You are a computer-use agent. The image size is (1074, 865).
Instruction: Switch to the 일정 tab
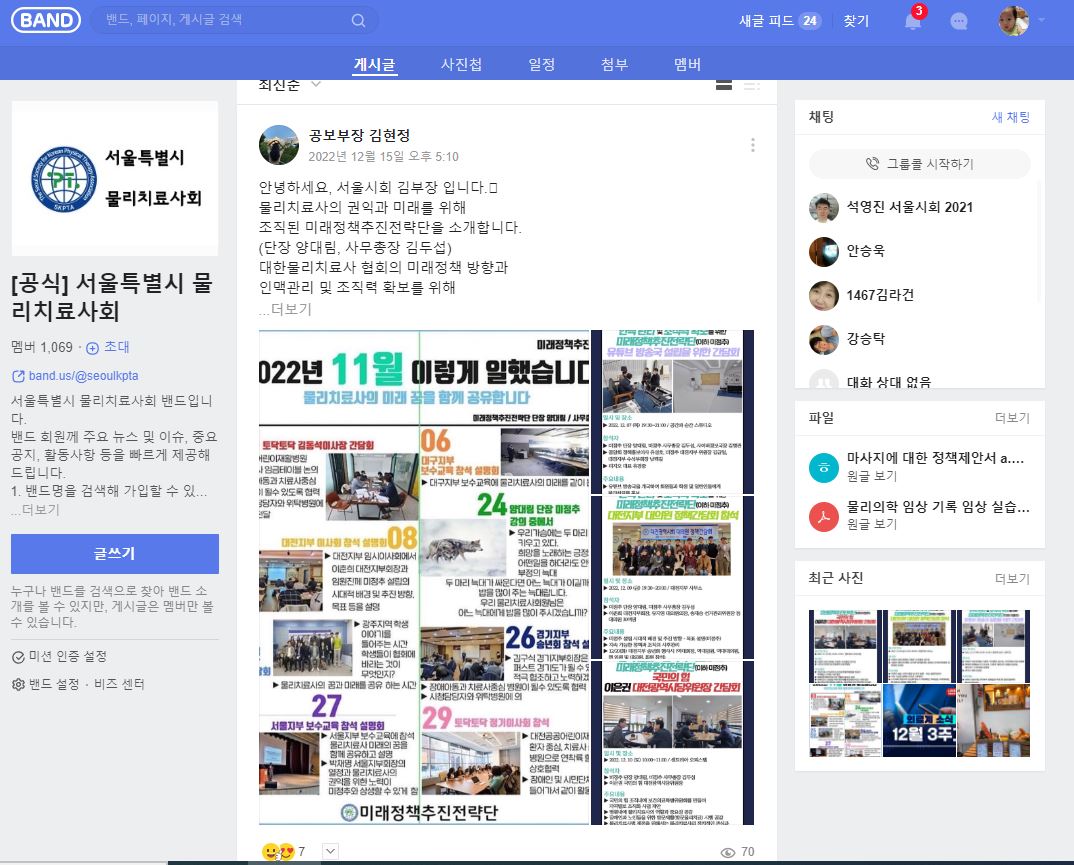(x=542, y=64)
